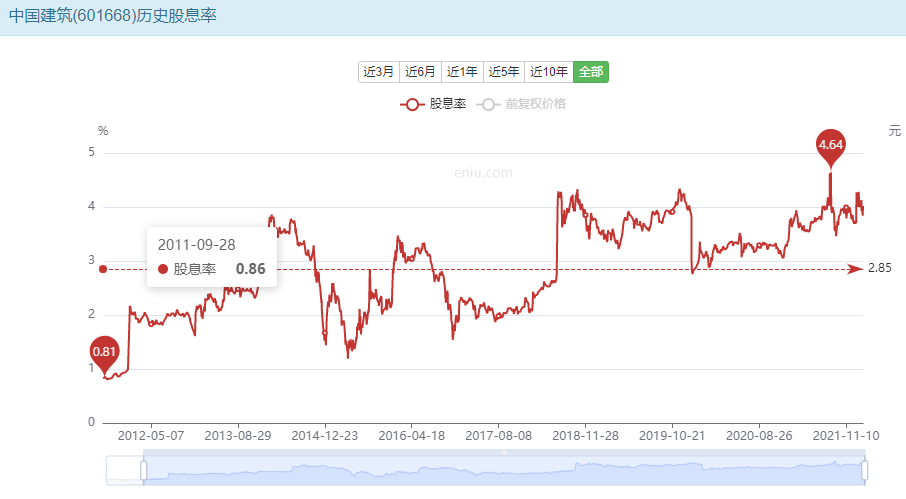Click the tooltip value 0.86
906x499 pixels.
click(x=251, y=269)
